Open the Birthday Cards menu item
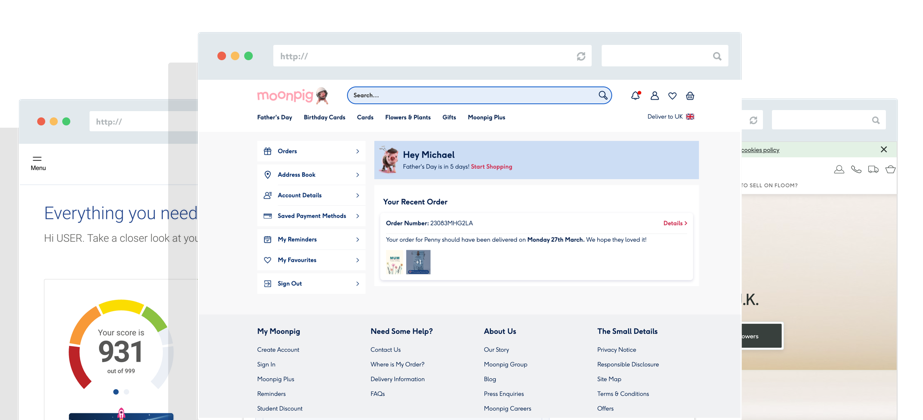Viewport: 923px width, 420px height. [324, 117]
